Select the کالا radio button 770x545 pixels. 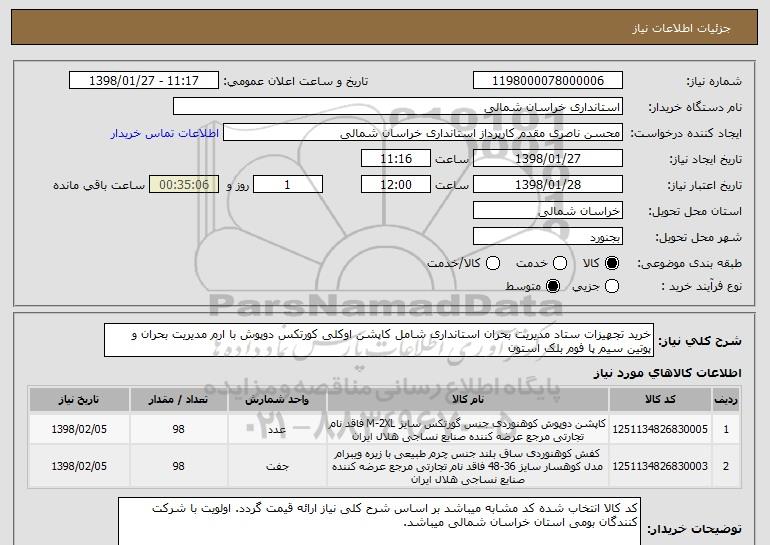pos(612,263)
